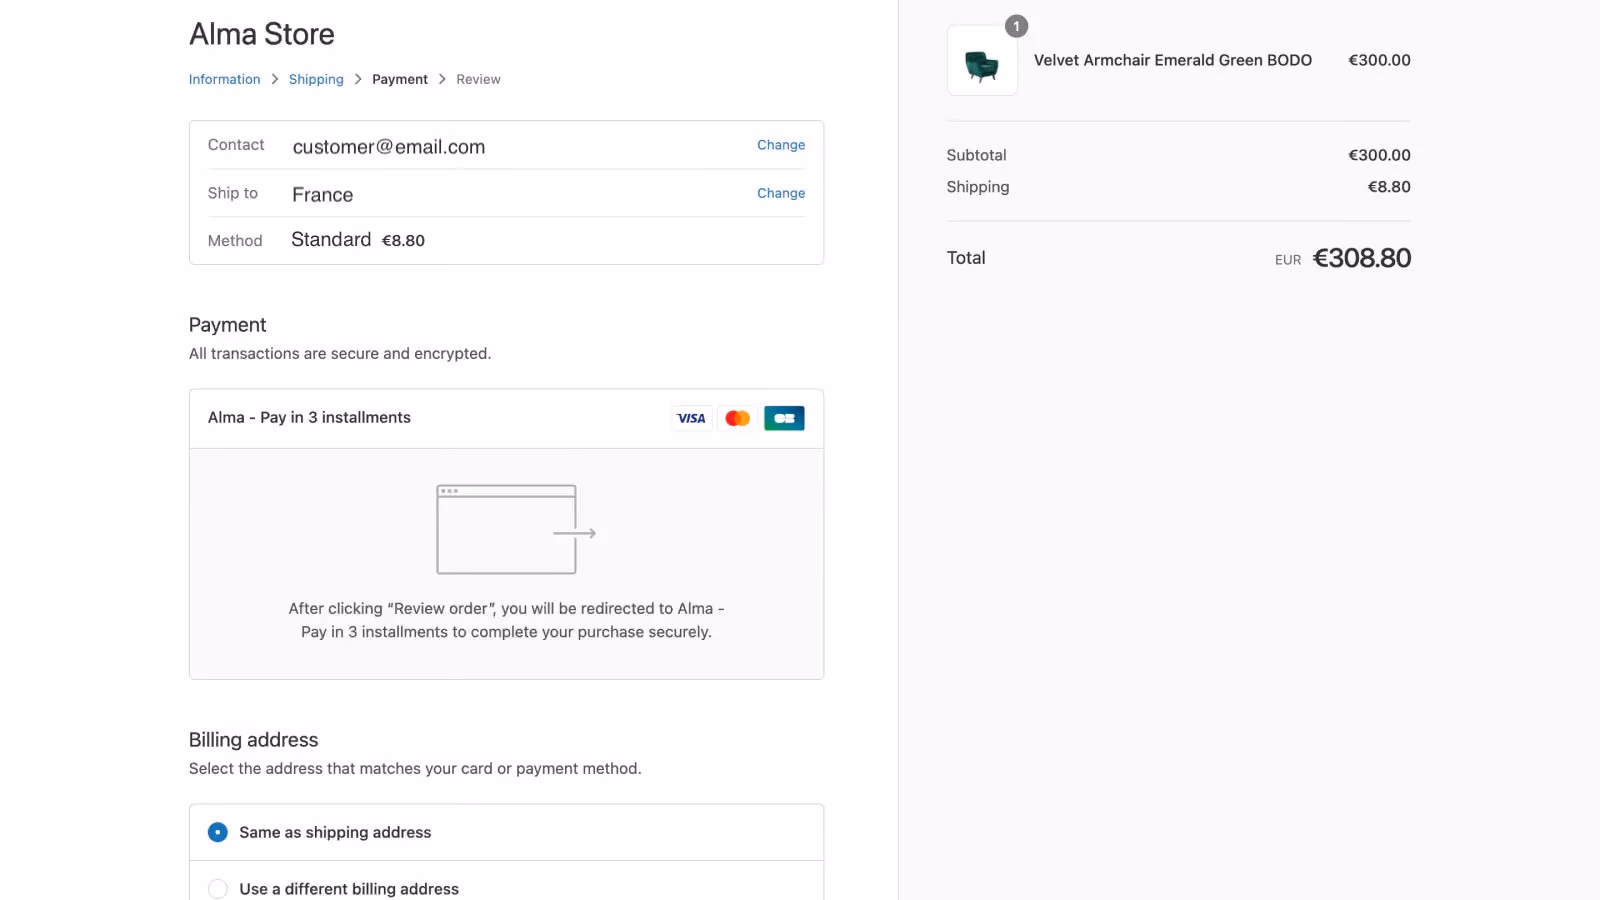Click All transactions are secure and encrypted text
Viewport: 1600px width, 900px height.
click(340, 354)
